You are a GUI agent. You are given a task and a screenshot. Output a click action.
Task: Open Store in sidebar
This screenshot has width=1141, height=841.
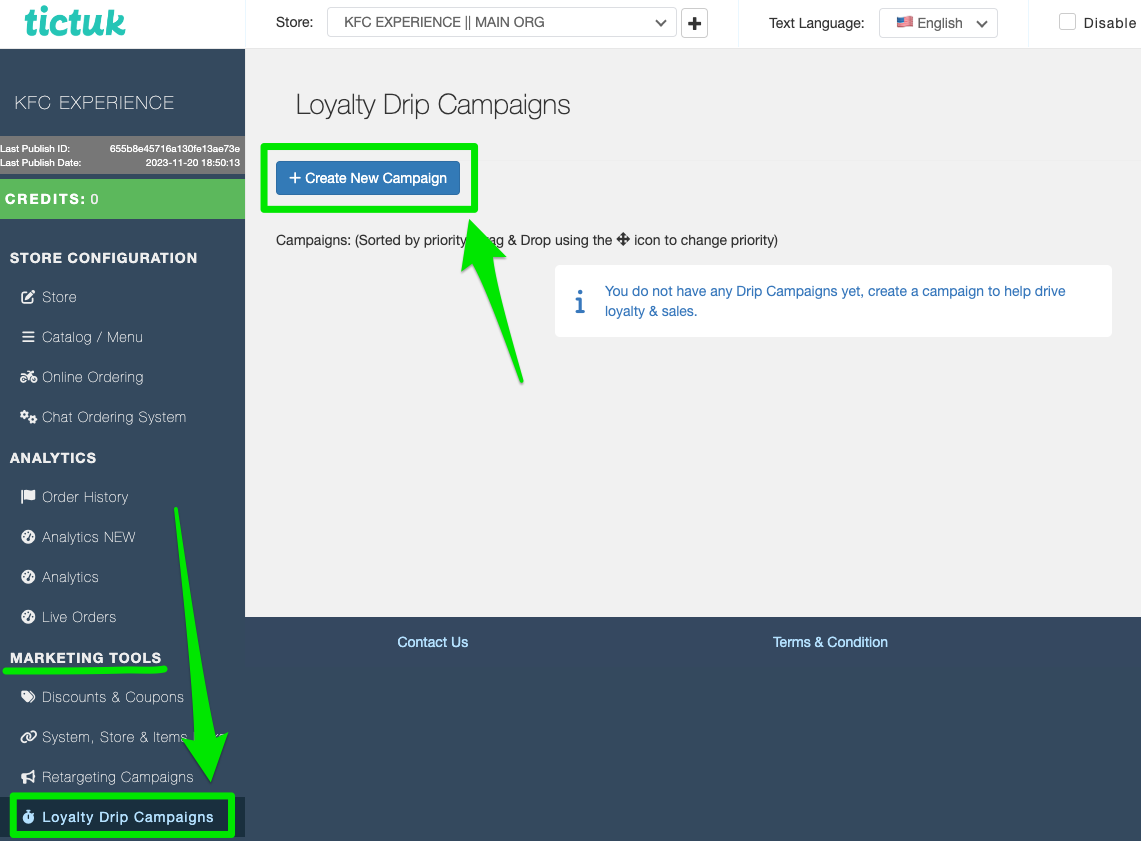pos(59,297)
